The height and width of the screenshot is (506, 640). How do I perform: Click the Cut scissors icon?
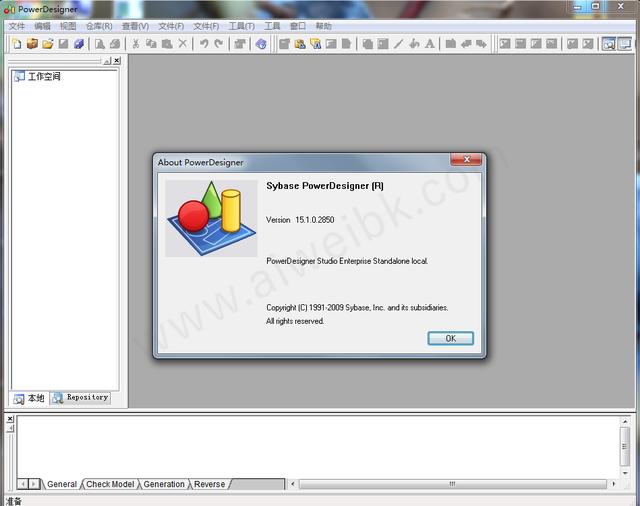coord(136,44)
